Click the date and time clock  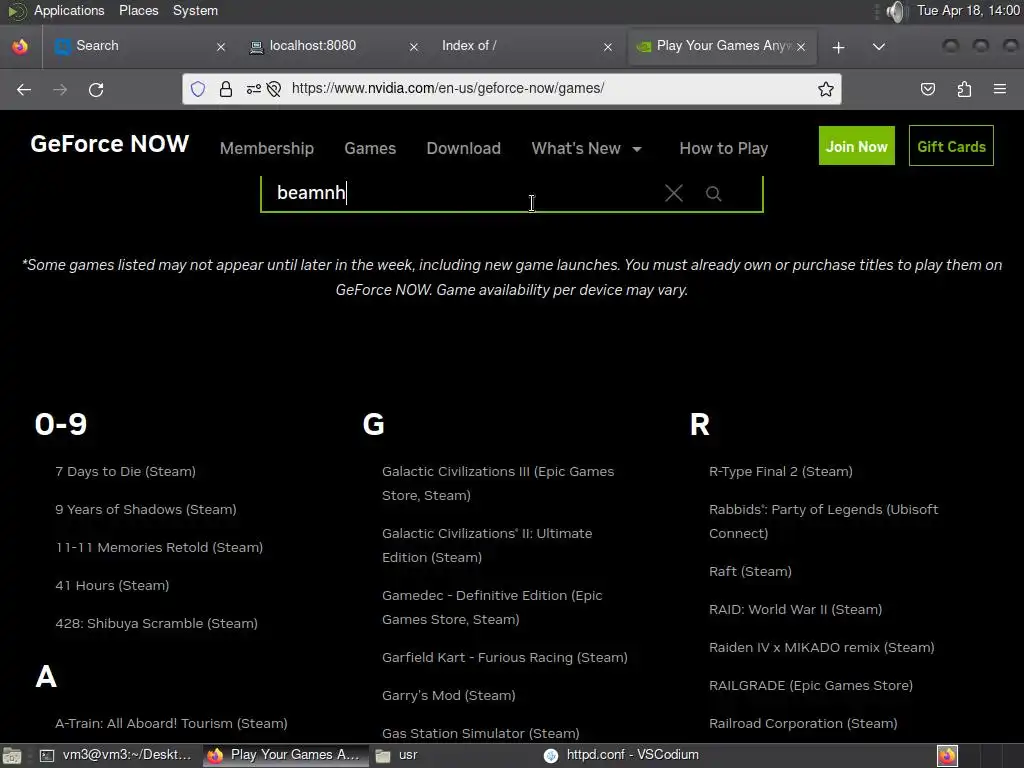pyautogui.click(x=968, y=10)
